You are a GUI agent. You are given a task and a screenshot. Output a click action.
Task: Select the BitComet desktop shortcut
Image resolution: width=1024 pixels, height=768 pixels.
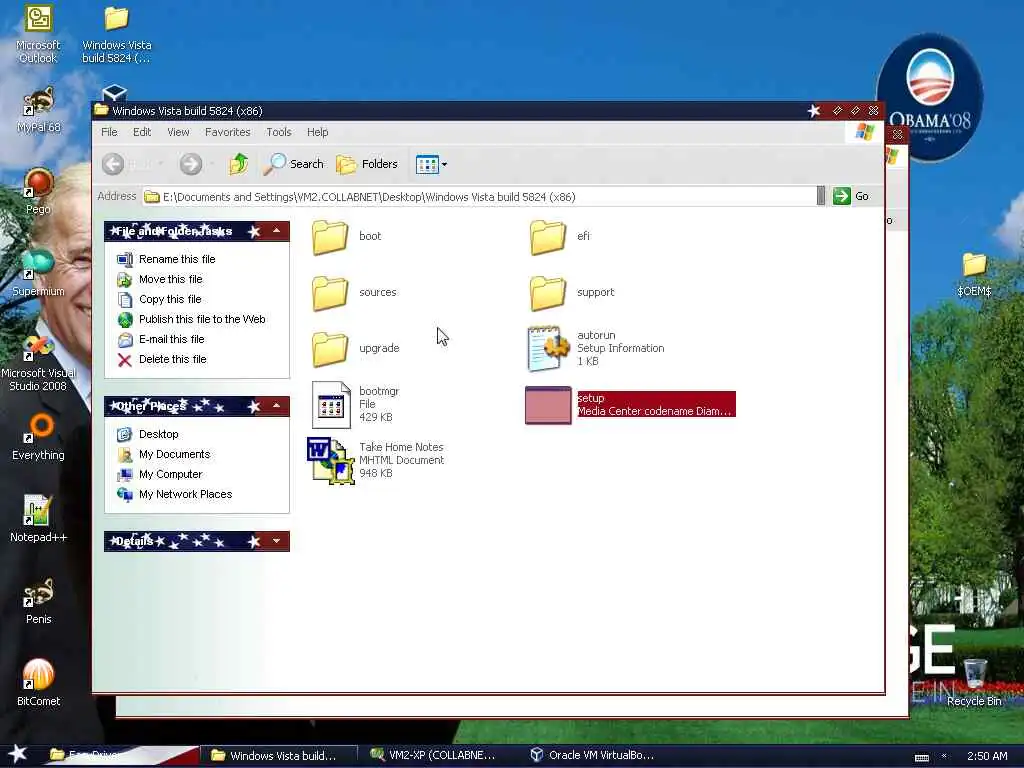point(38,683)
